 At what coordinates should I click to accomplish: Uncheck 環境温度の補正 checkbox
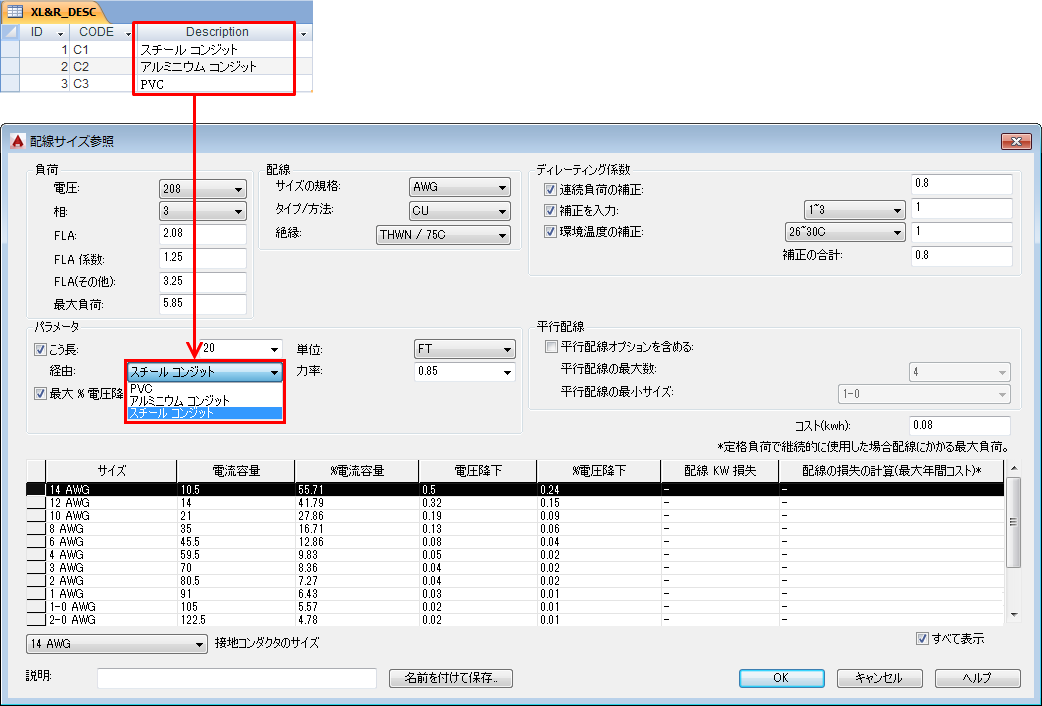pos(550,232)
